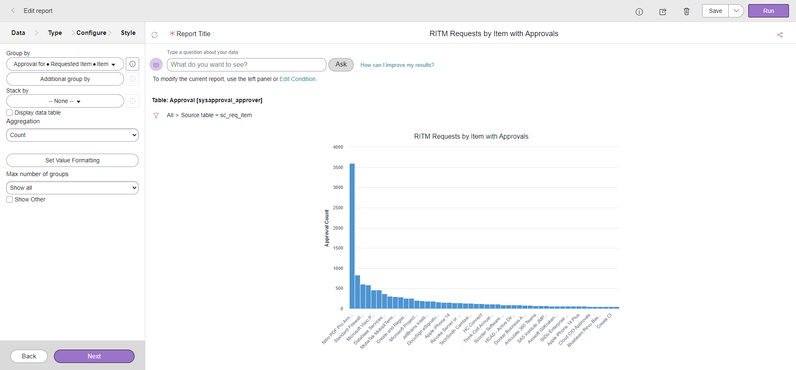
Task: Click the HC Connect axis label
Action: point(472,323)
